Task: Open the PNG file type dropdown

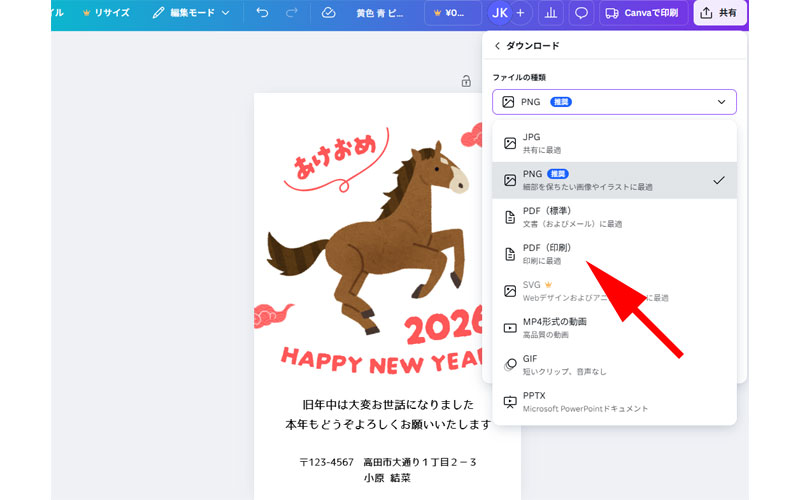Action: (614, 102)
